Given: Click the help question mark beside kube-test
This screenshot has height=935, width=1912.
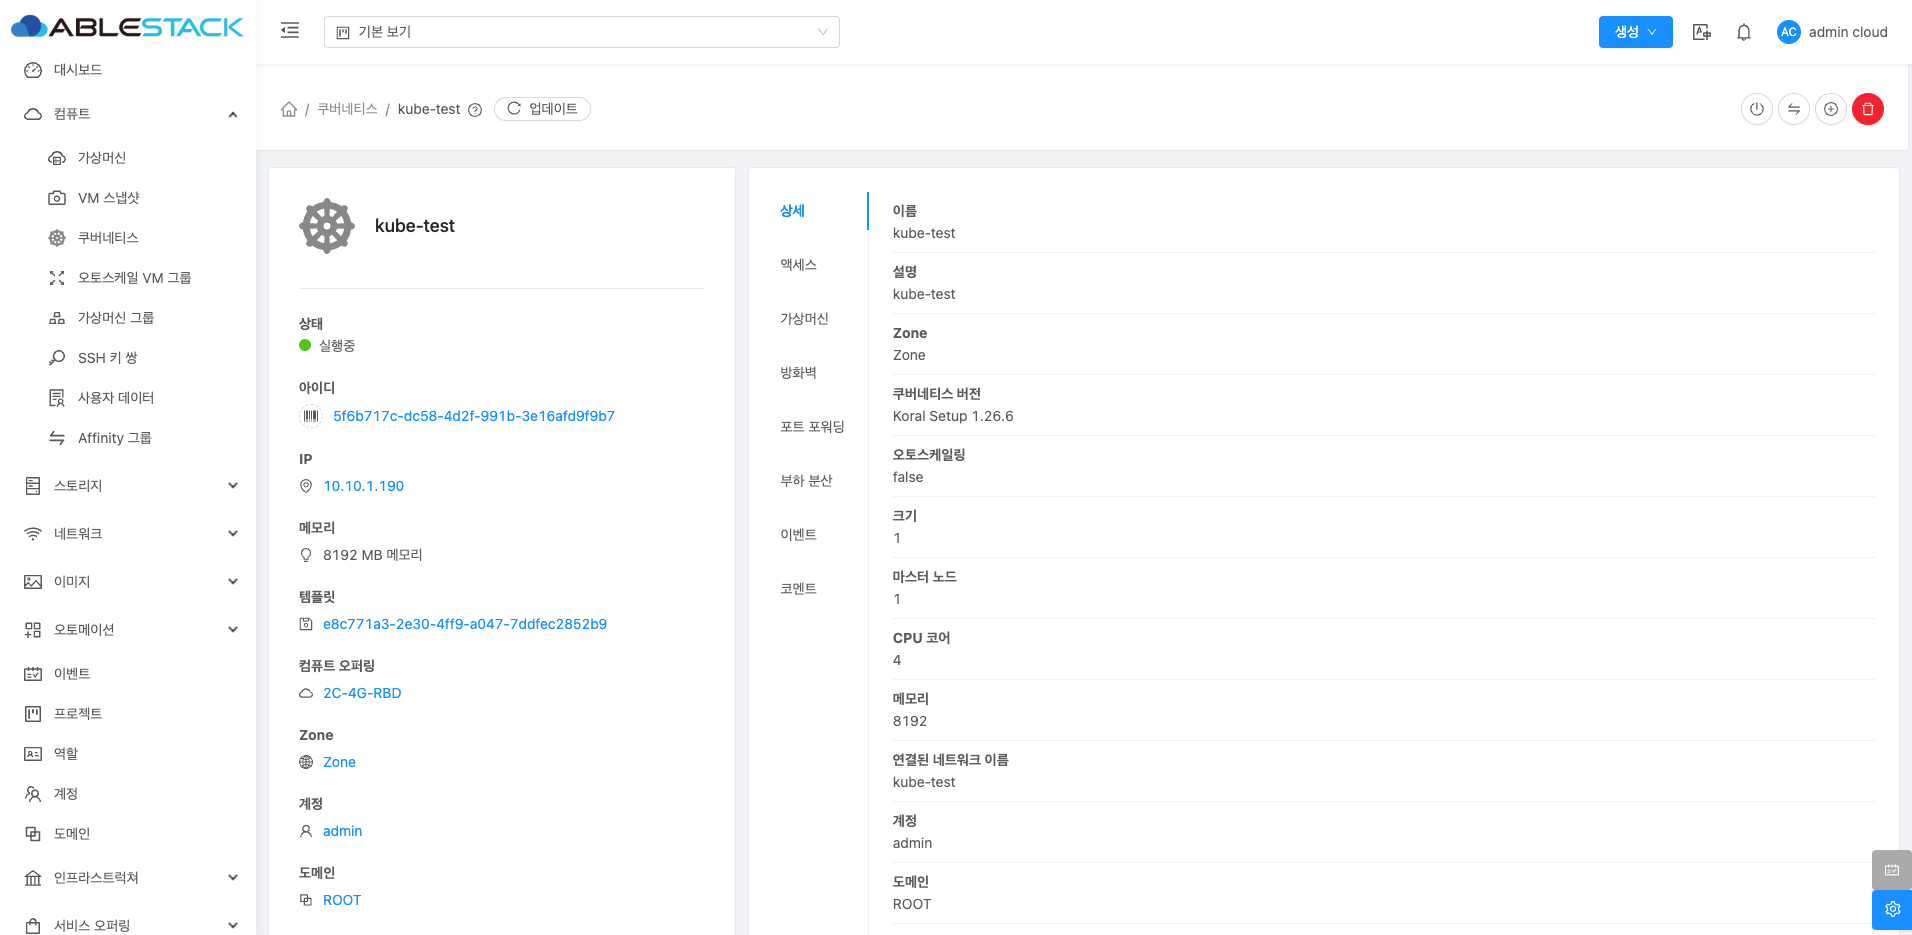Looking at the screenshot, I should tap(475, 110).
